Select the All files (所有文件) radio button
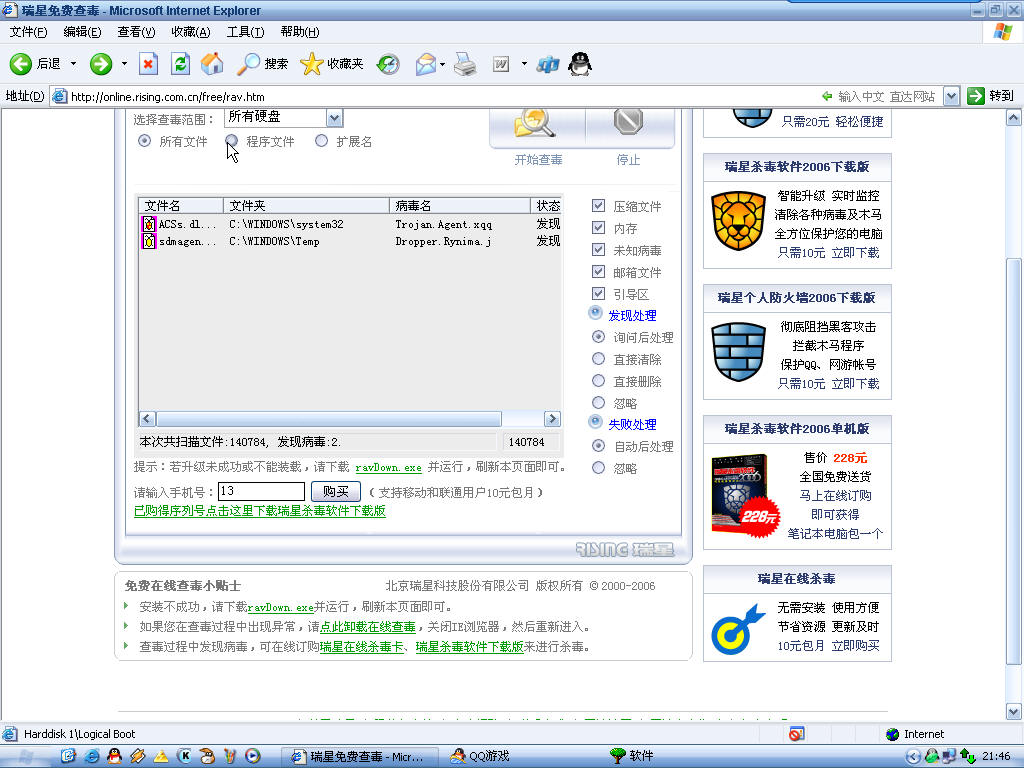 [144, 141]
